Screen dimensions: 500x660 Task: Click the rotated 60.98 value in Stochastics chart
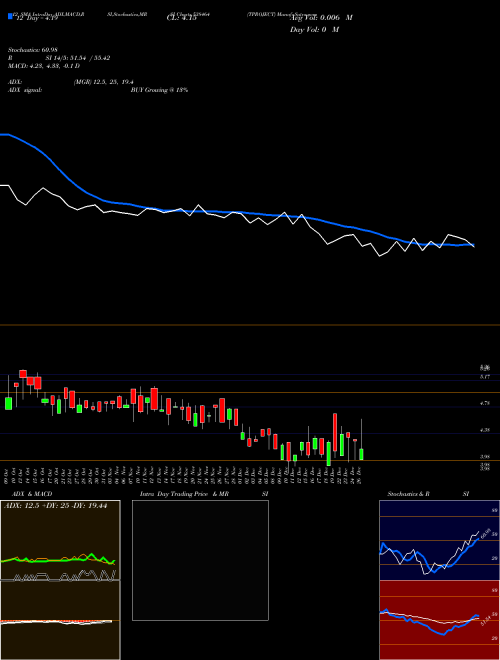tap(485, 534)
